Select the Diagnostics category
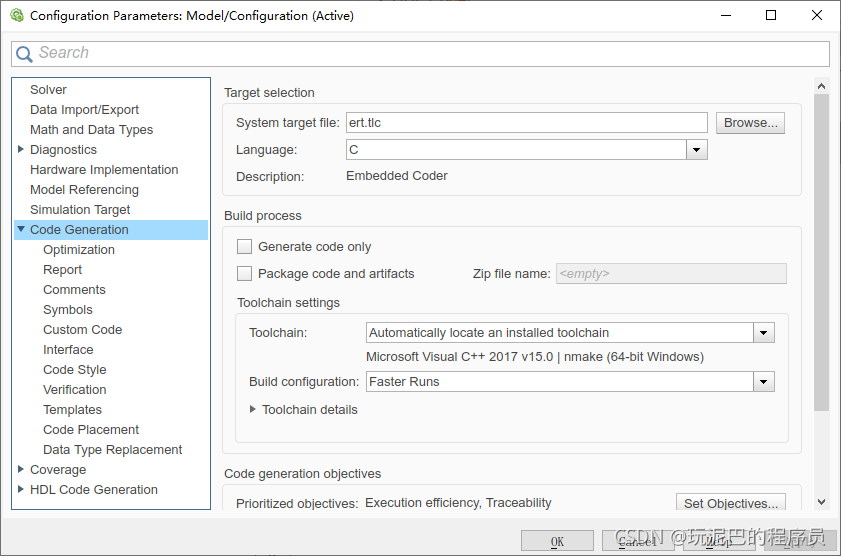Viewport: 841px width, 556px height. [63, 150]
